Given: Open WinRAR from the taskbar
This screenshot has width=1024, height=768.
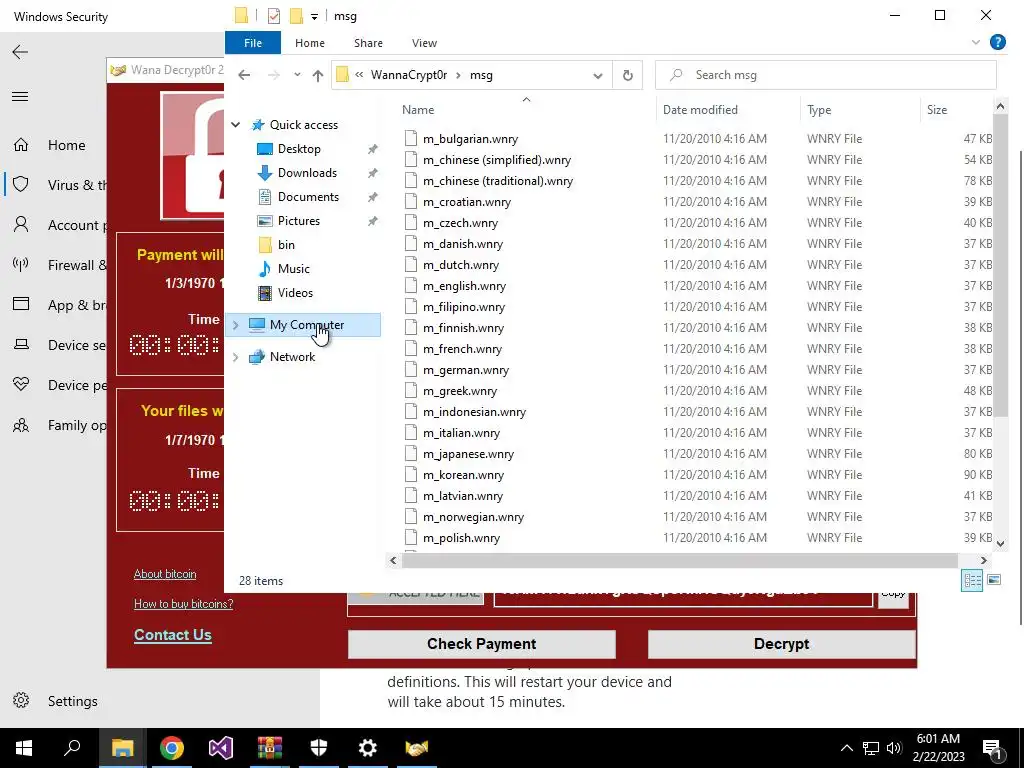Looking at the screenshot, I should click(270, 748).
